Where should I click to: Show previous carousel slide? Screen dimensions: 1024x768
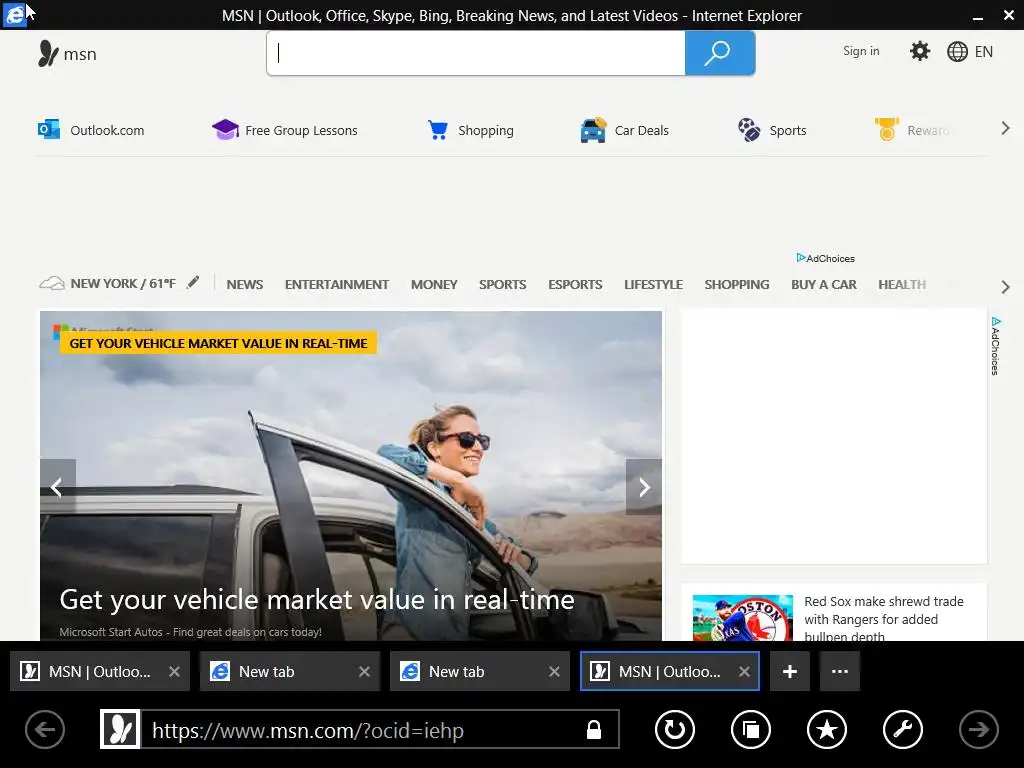tap(57, 487)
